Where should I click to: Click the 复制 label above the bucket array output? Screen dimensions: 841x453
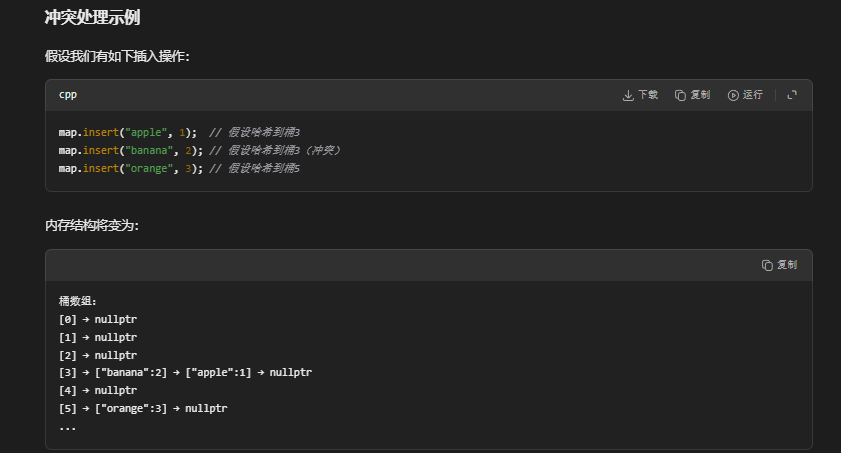(787, 265)
